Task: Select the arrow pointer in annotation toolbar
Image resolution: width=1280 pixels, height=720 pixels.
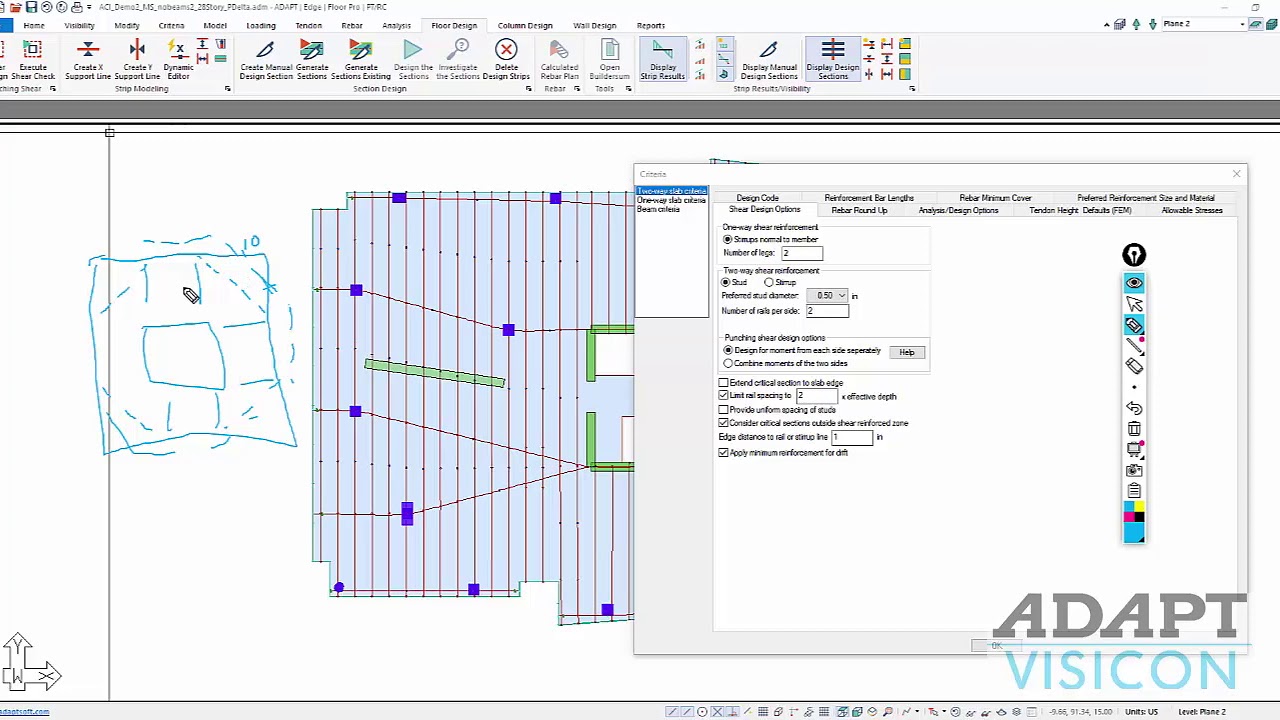Action: (x=1134, y=304)
